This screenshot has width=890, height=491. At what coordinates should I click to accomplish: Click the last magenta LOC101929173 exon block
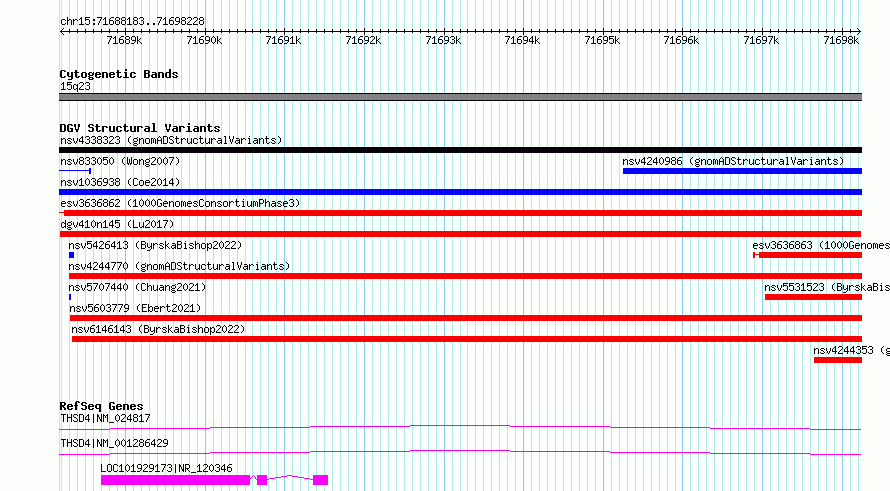click(321, 480)
